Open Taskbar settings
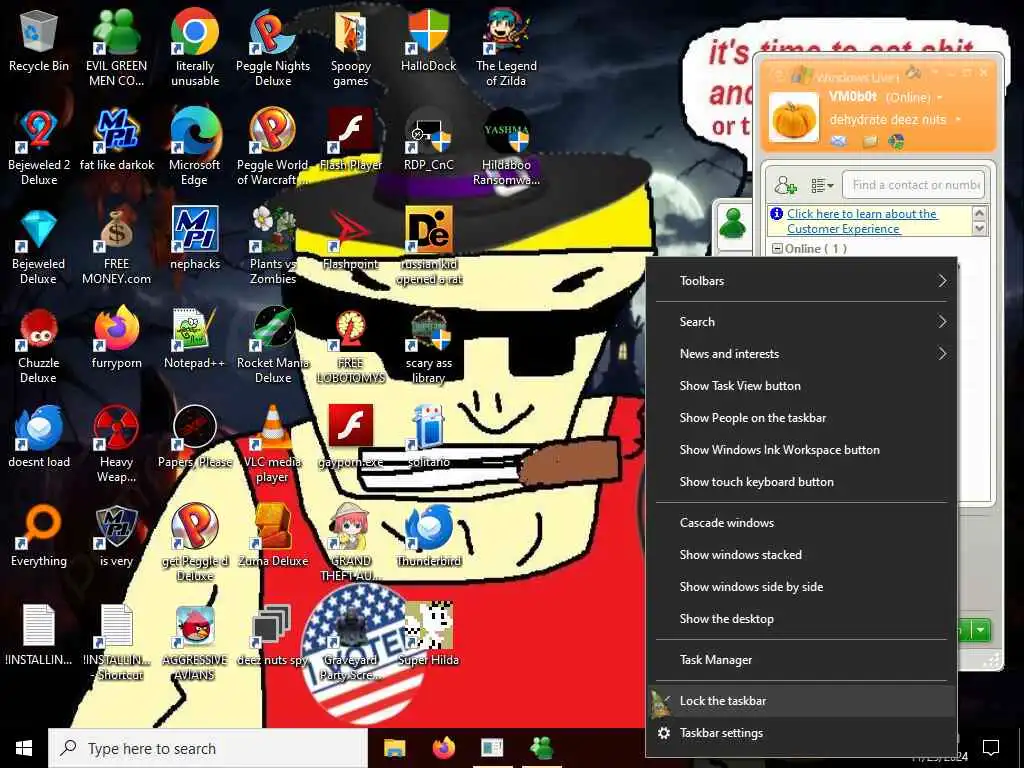Viewport: 1024px width, 768px height. 801,733
